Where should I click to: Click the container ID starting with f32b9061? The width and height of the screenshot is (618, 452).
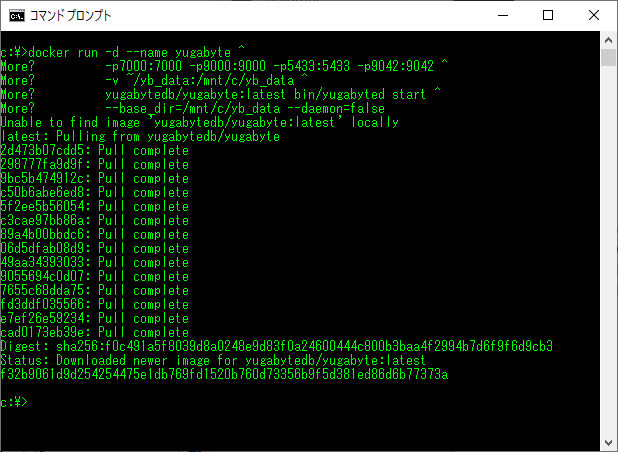225,374
